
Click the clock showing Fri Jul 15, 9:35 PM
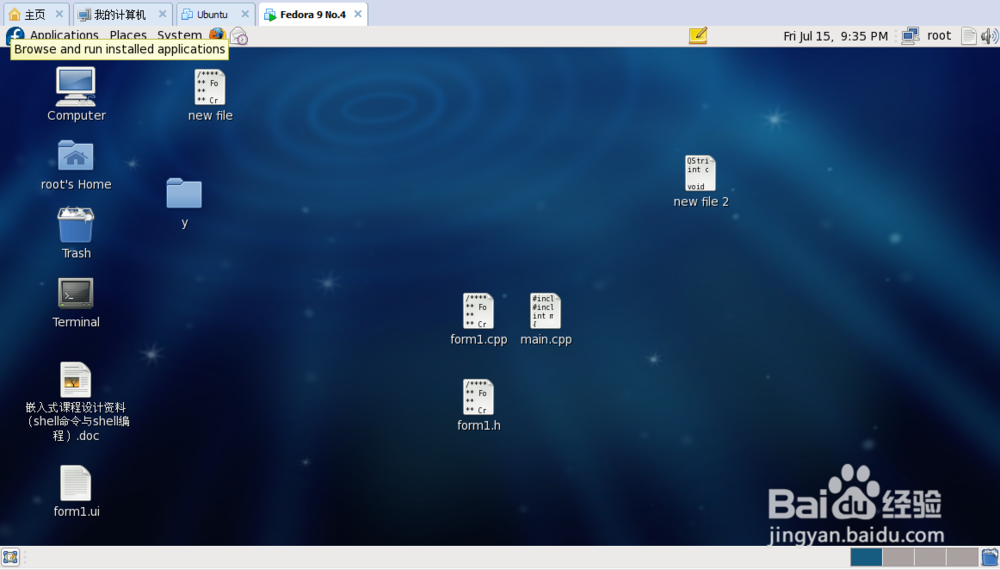pyautogui.click(x=835, y=36)
